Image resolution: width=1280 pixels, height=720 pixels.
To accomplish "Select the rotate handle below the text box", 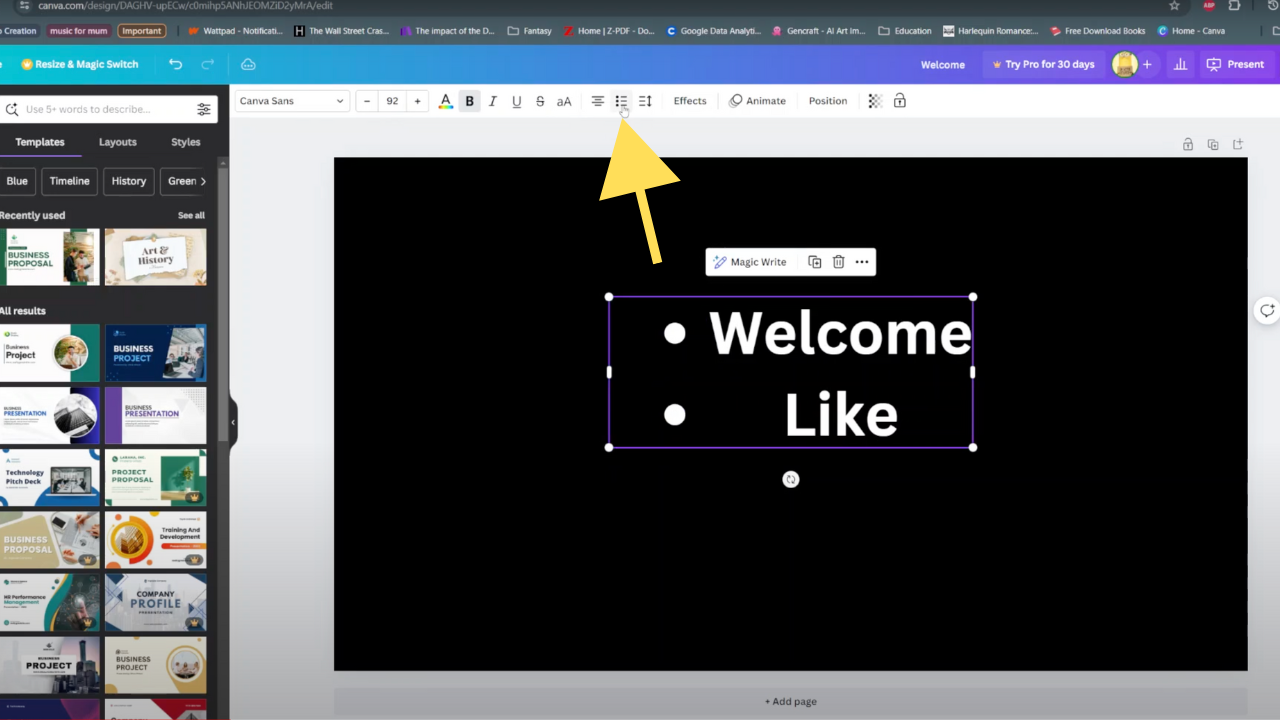I will pyautogui.click(x=791, y=480).
